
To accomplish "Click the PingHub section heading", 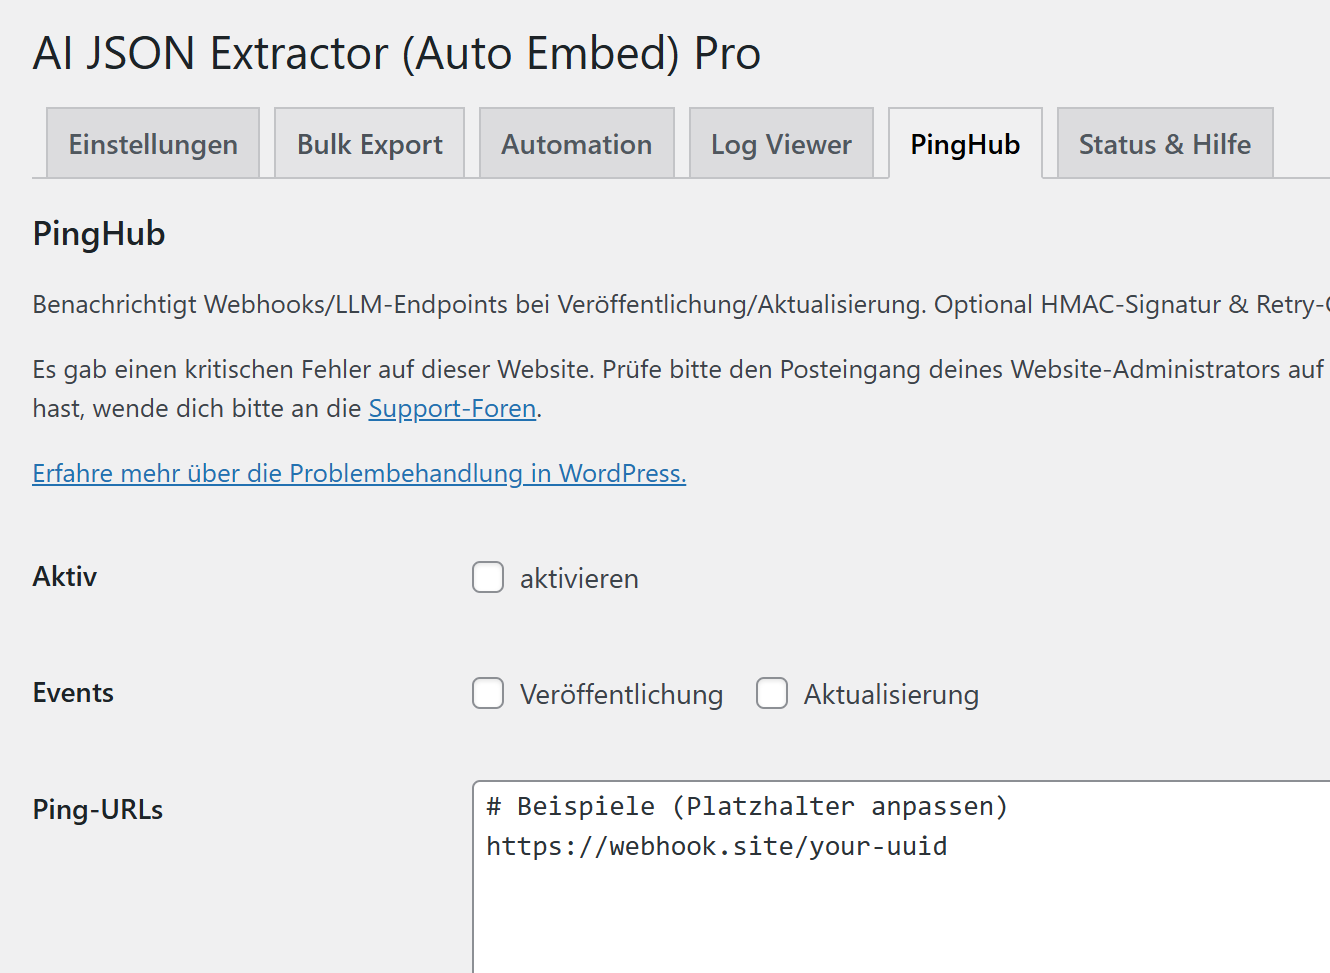I will click(98, 234).
